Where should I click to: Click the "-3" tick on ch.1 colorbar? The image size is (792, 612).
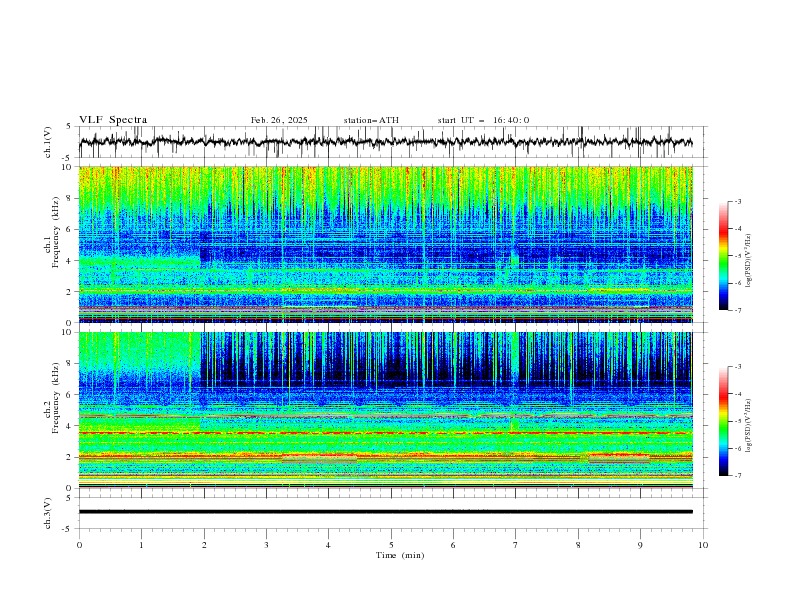click(x=737, y=202)
